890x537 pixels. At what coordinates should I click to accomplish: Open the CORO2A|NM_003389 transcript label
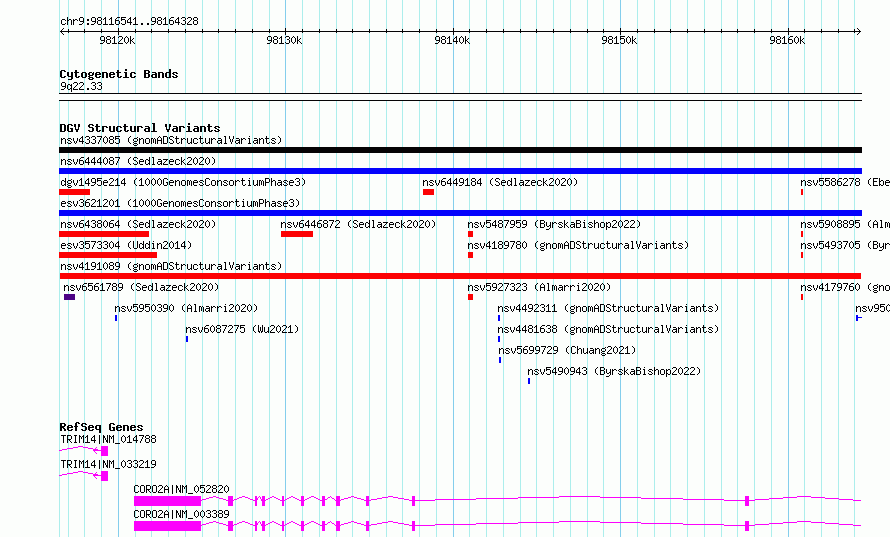coord(181,514)
